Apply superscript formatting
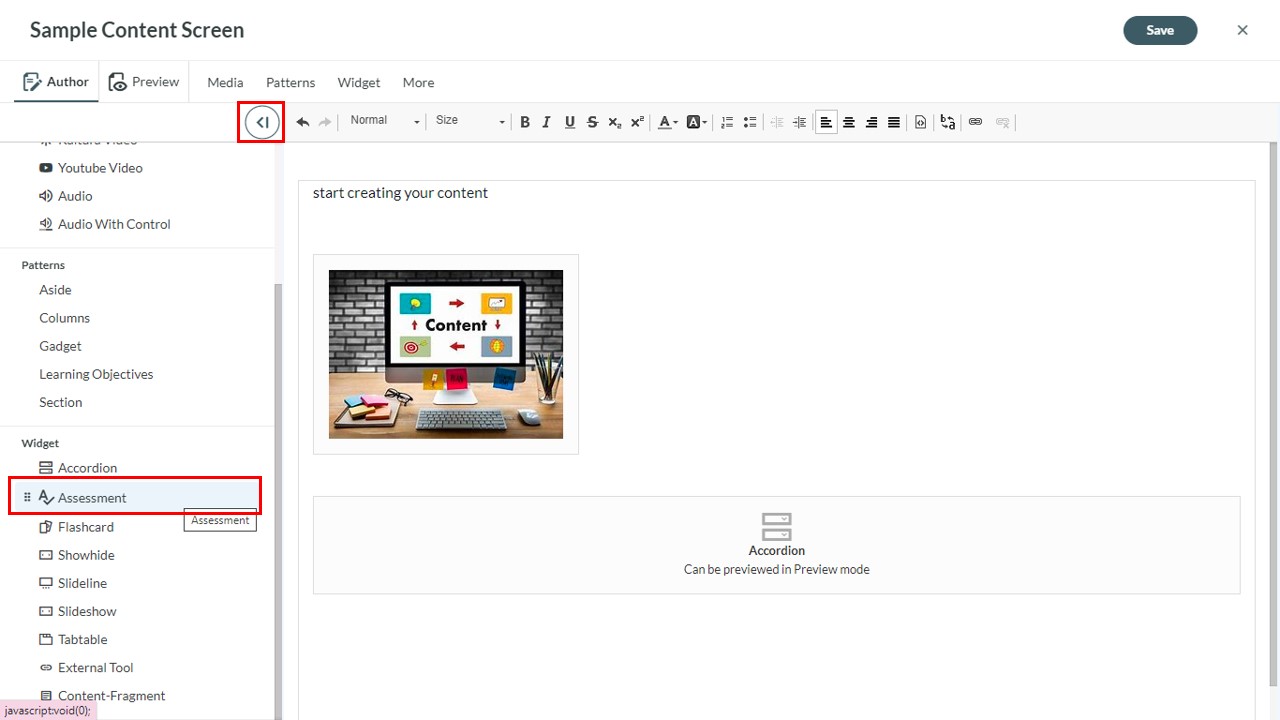Image resolution: width=1280 pixels, height=720 pixels. pyautogui.click(x=637, y=122)
